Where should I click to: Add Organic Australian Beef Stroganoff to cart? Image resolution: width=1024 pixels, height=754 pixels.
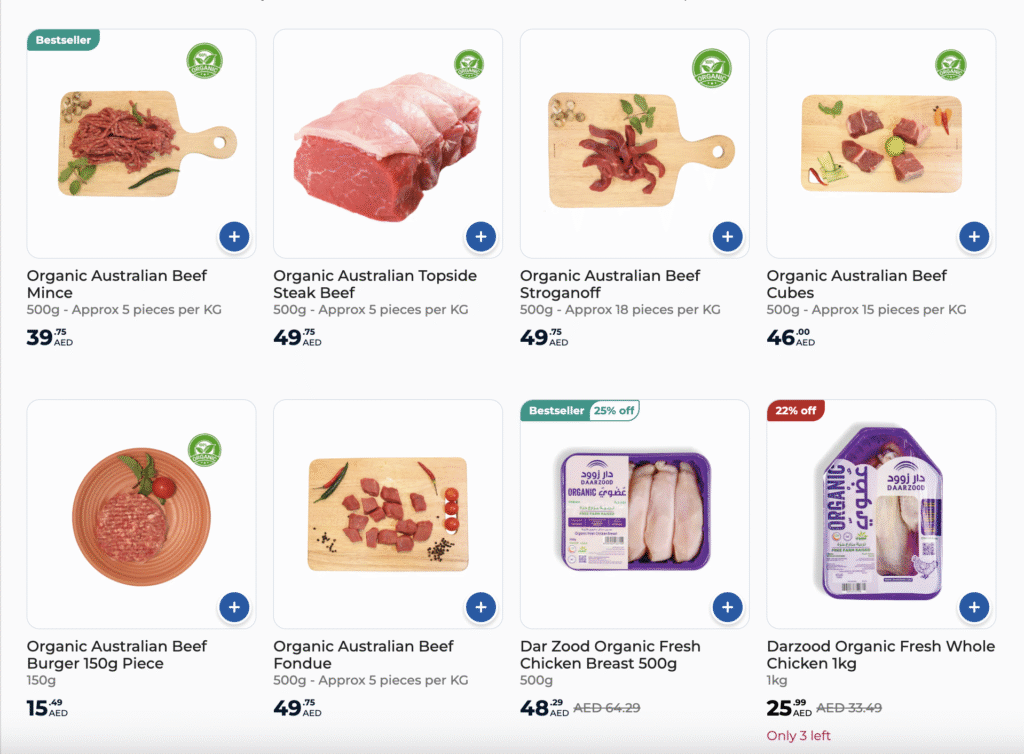coord(728,236)
